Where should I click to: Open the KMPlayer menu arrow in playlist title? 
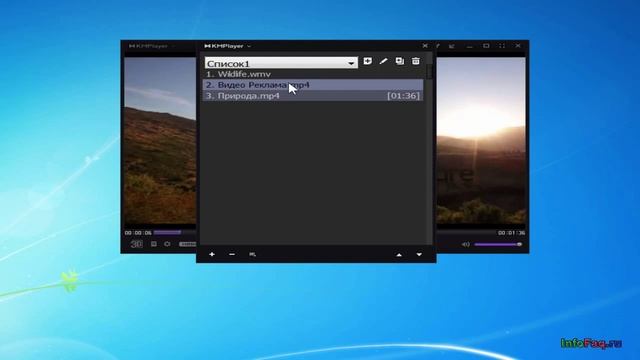249,47
